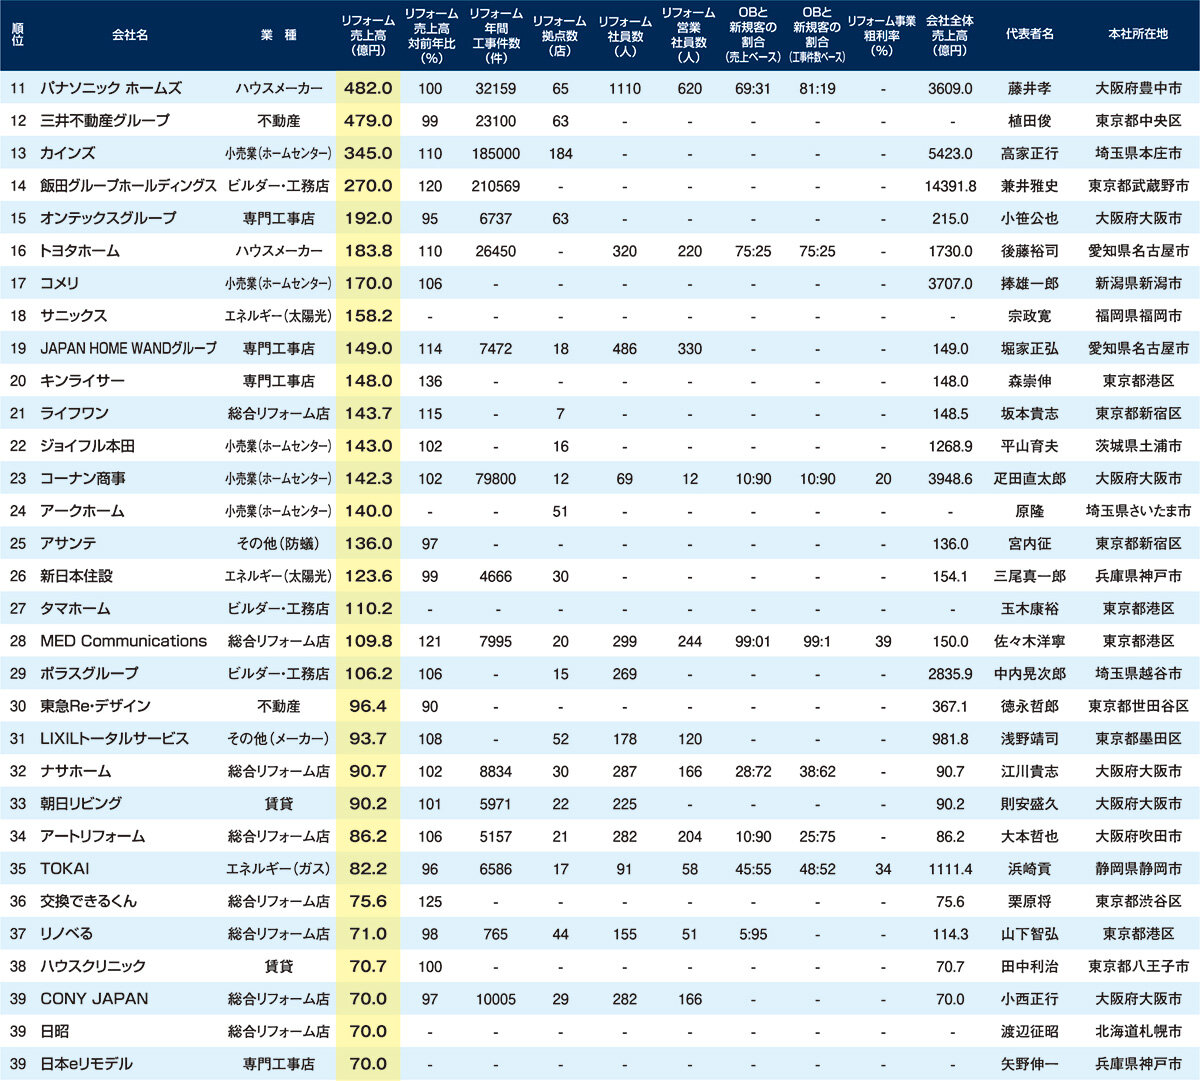This screenshot has height=1081, width=1200.
Task: Select sales value 82.2 for TOKAI
Action: (x=368, y=868)
